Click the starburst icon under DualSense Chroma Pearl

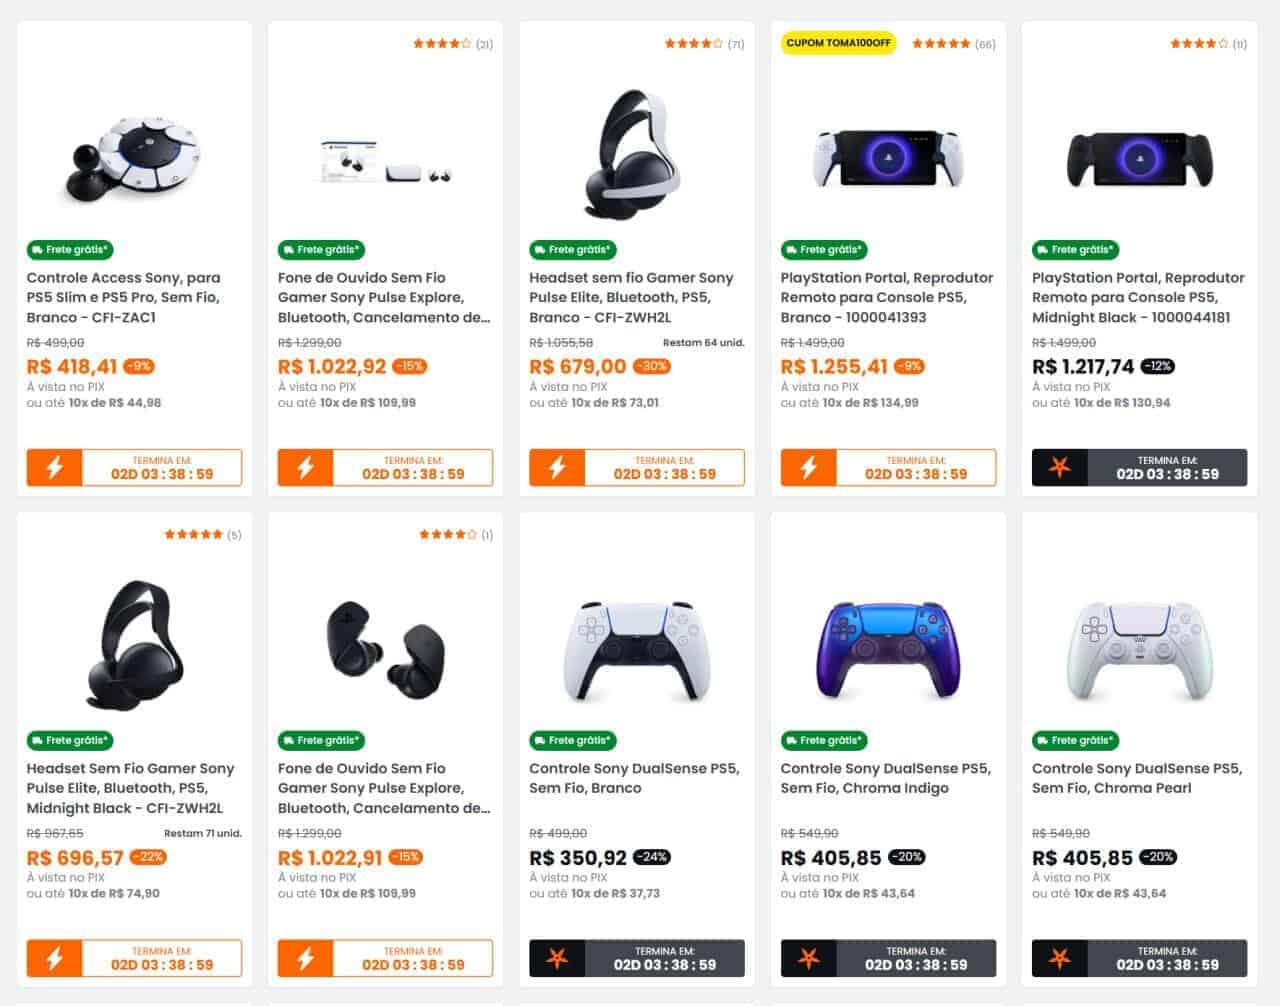click(1060, 958)
